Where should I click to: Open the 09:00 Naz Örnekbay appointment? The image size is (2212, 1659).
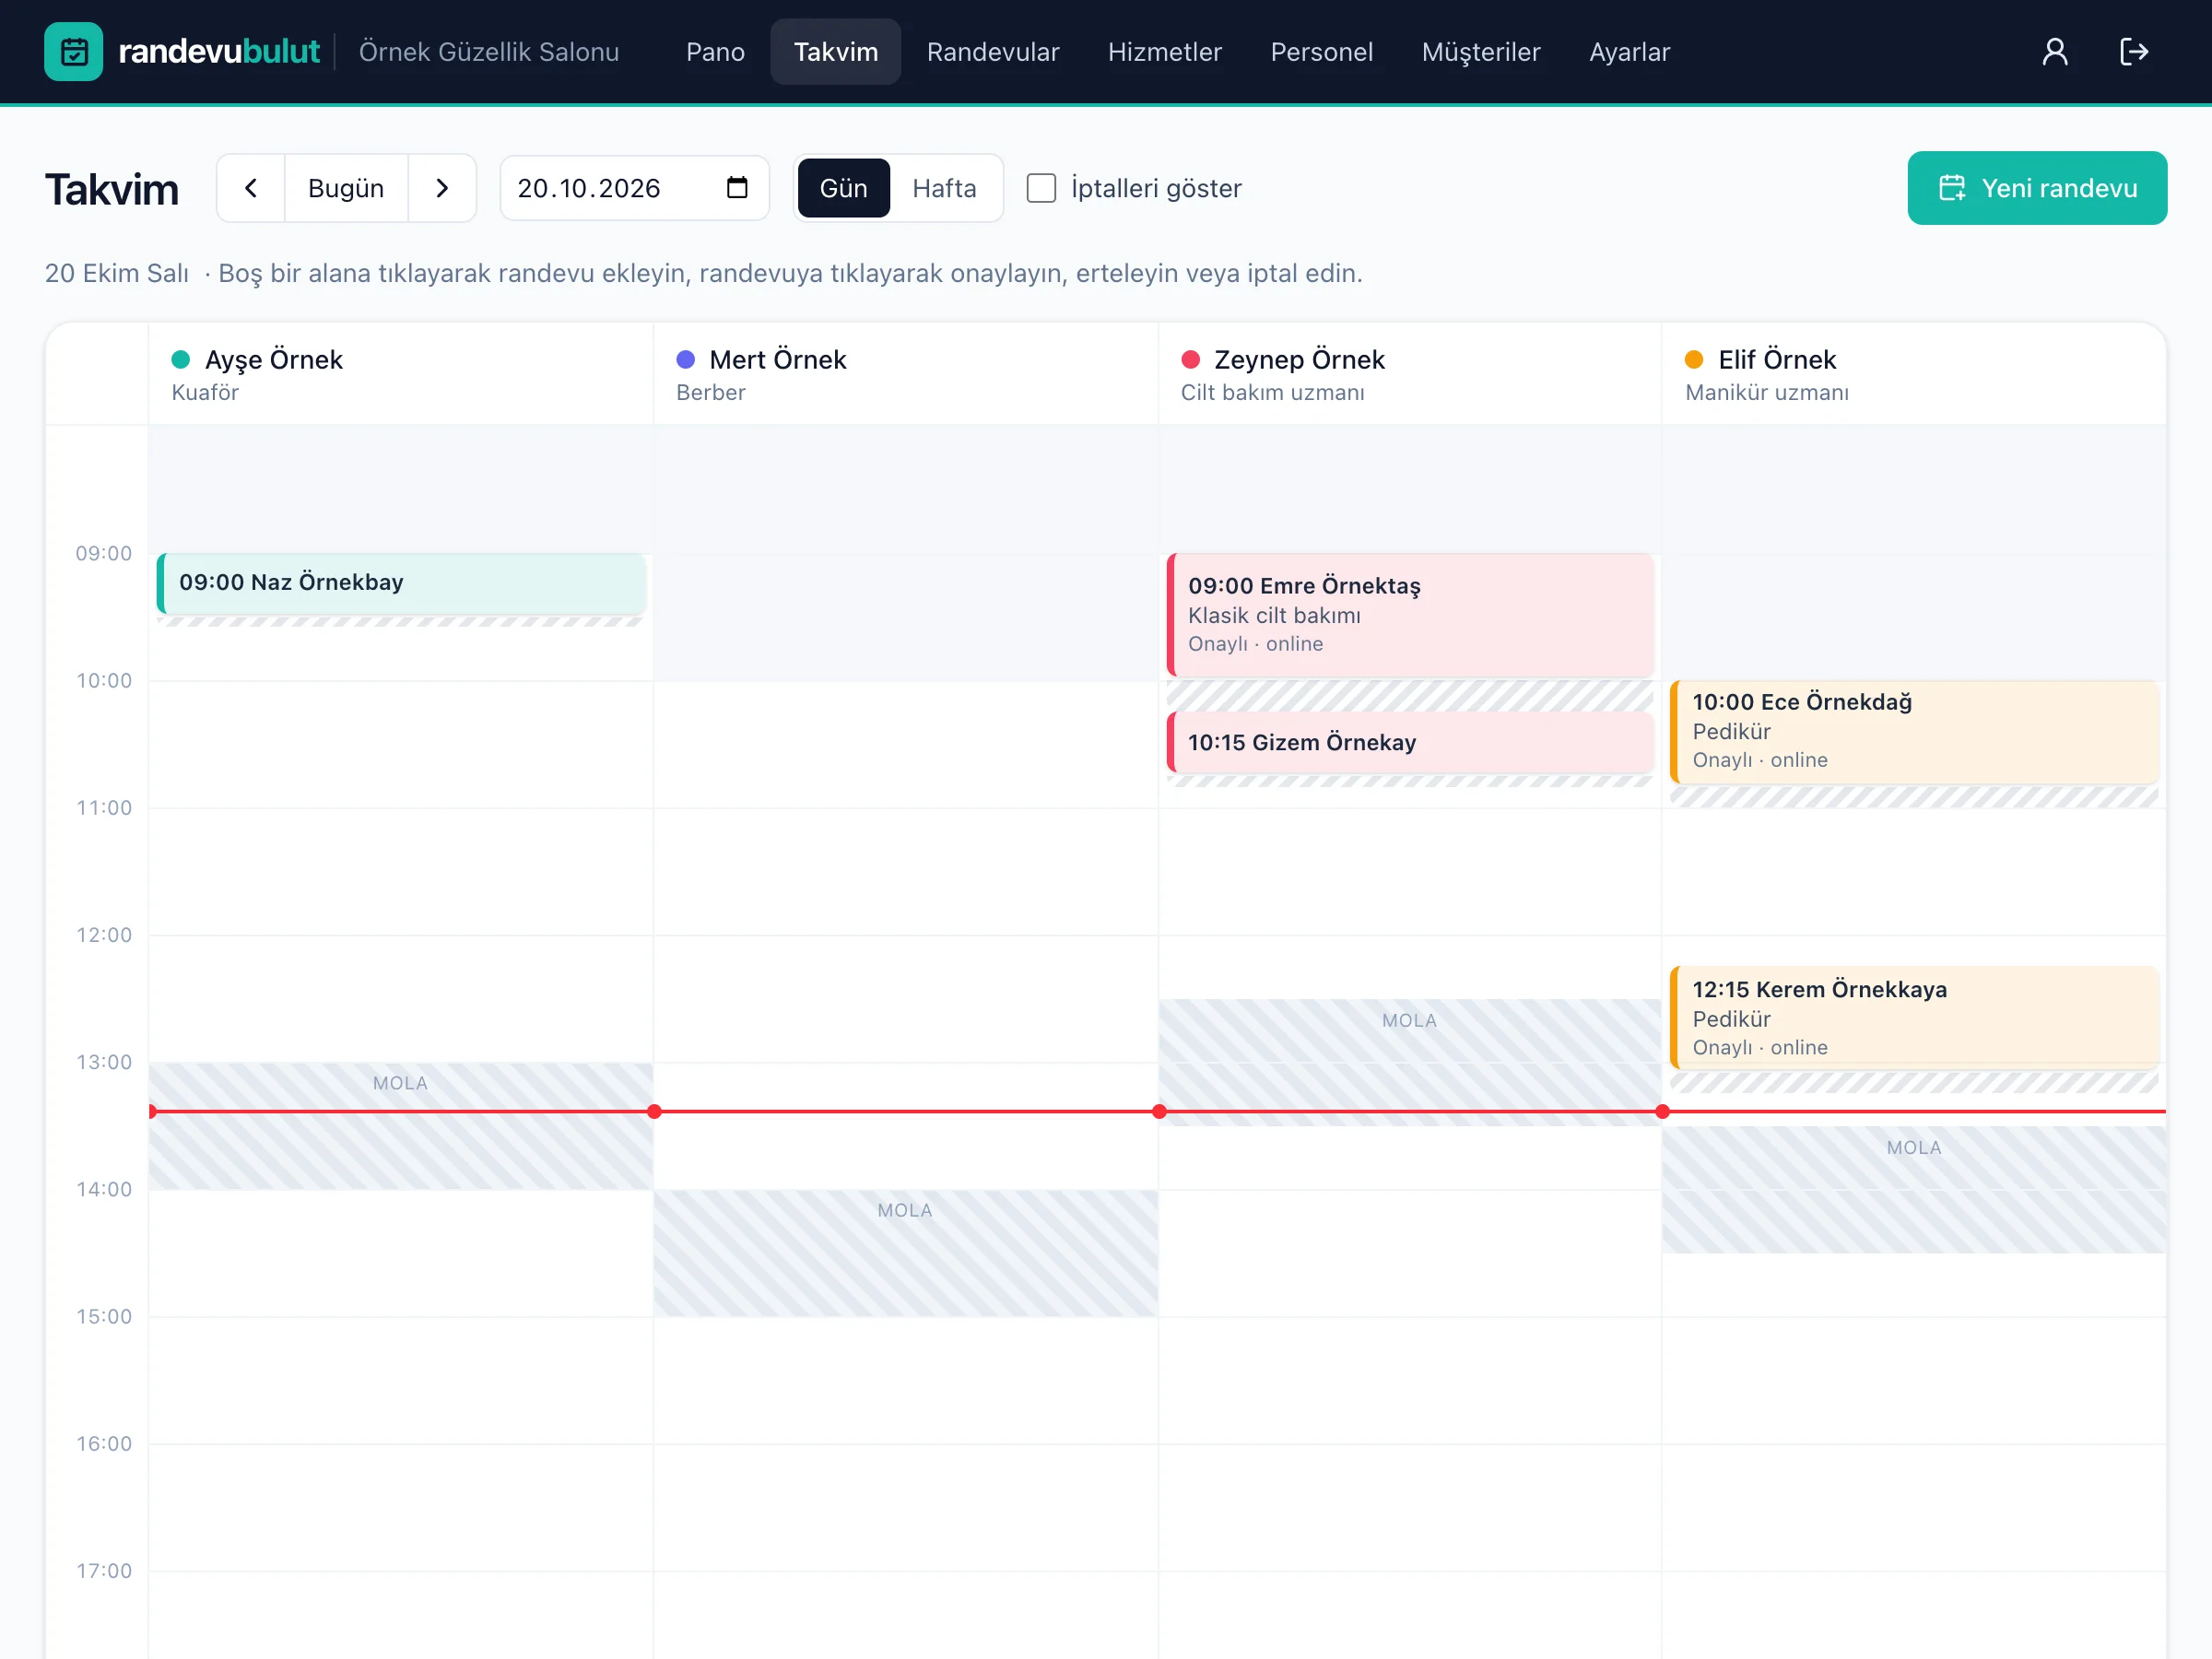pyautogui.click(x=401, y=583)
